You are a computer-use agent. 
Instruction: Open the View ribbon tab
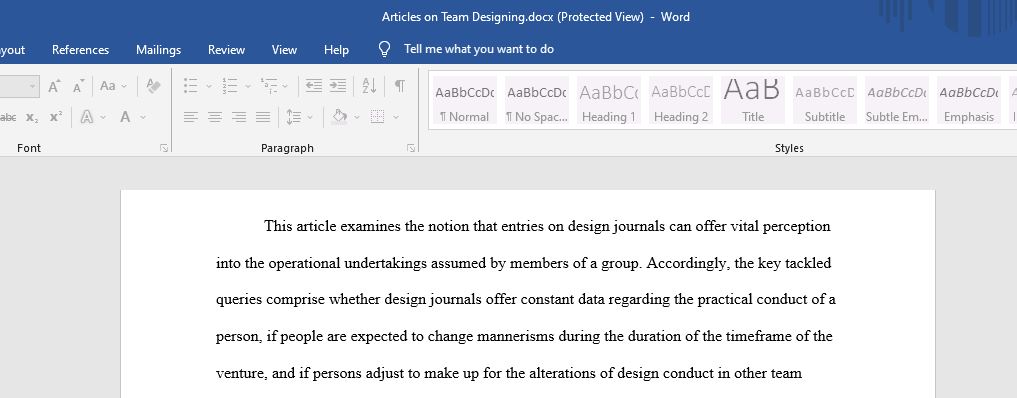point(284,50)
